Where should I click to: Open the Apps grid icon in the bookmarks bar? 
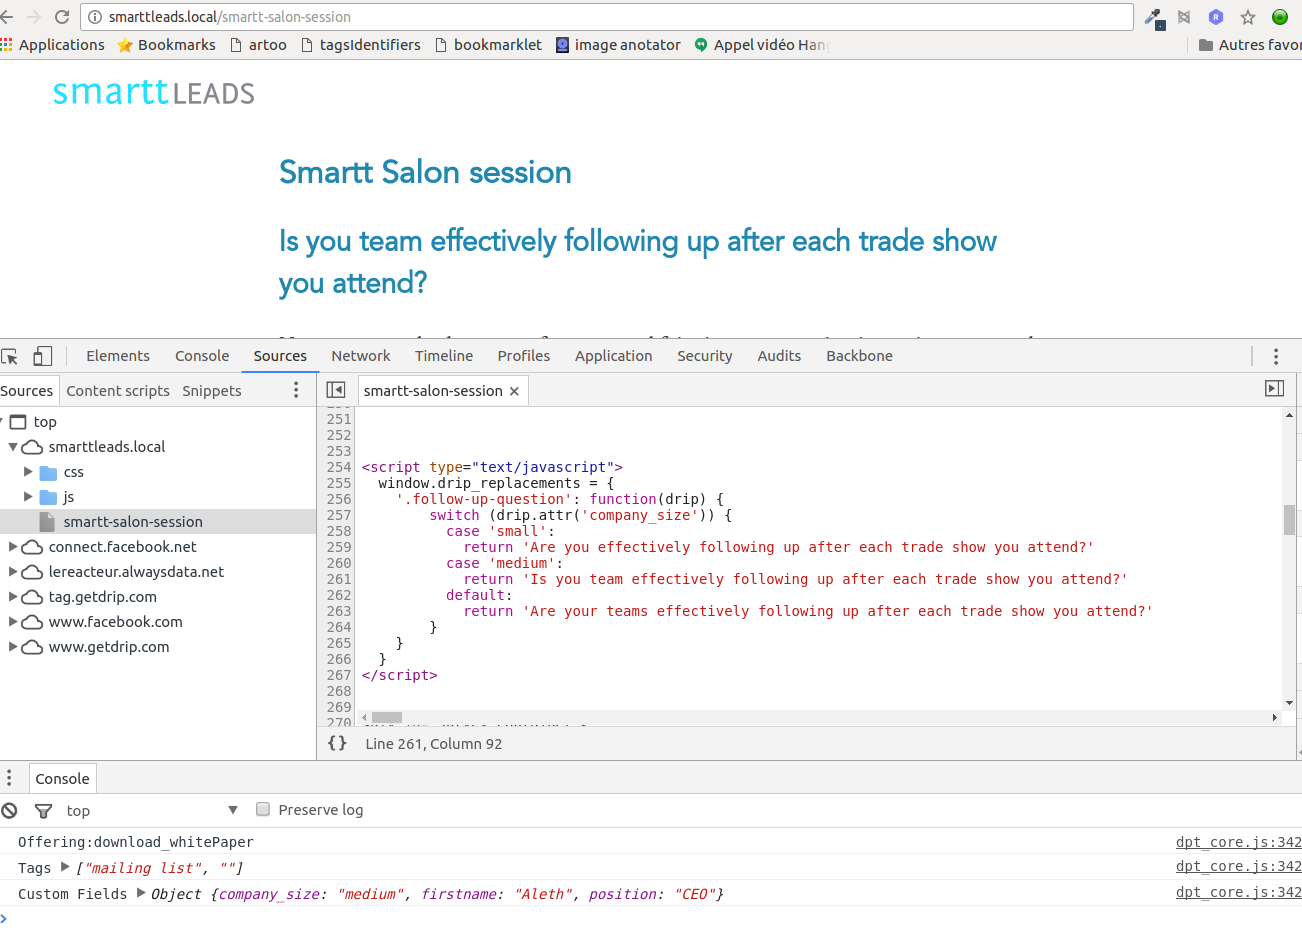coord(6,45)
